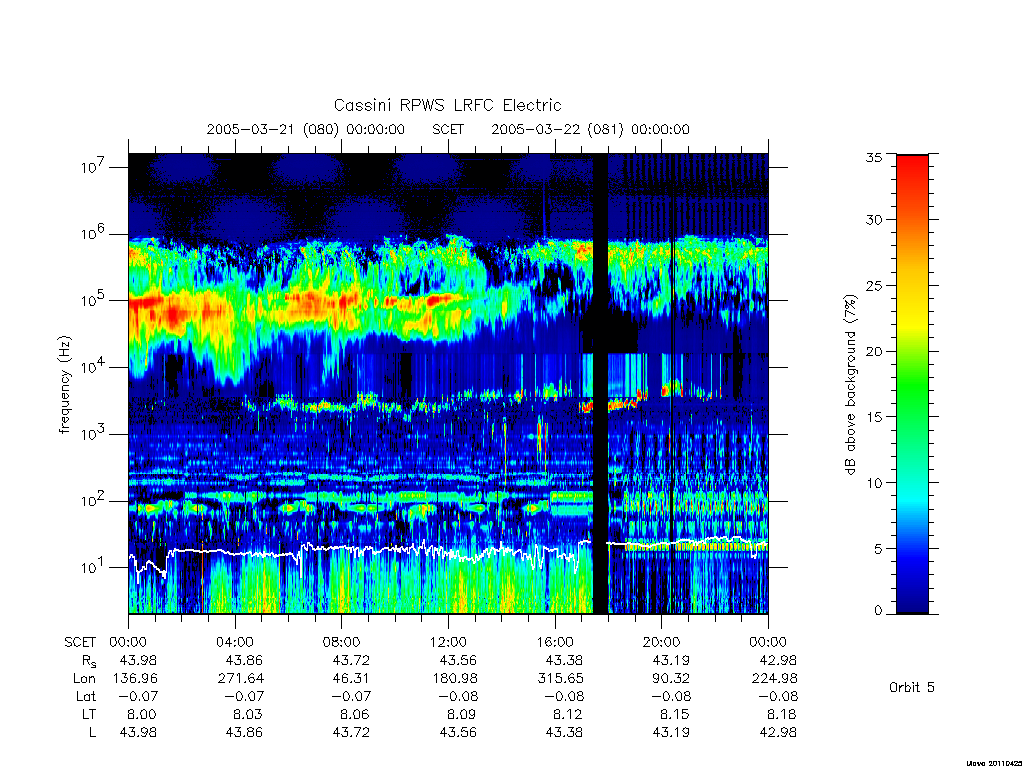The height and width of the screenshot is (768, 1024).
Task: Click the 10^2 frequency tick label
Action: pos(94,501)
